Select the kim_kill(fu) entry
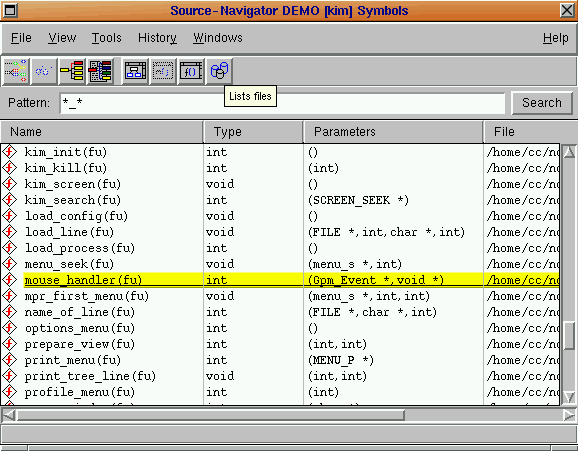 click(x=66, y=168)
